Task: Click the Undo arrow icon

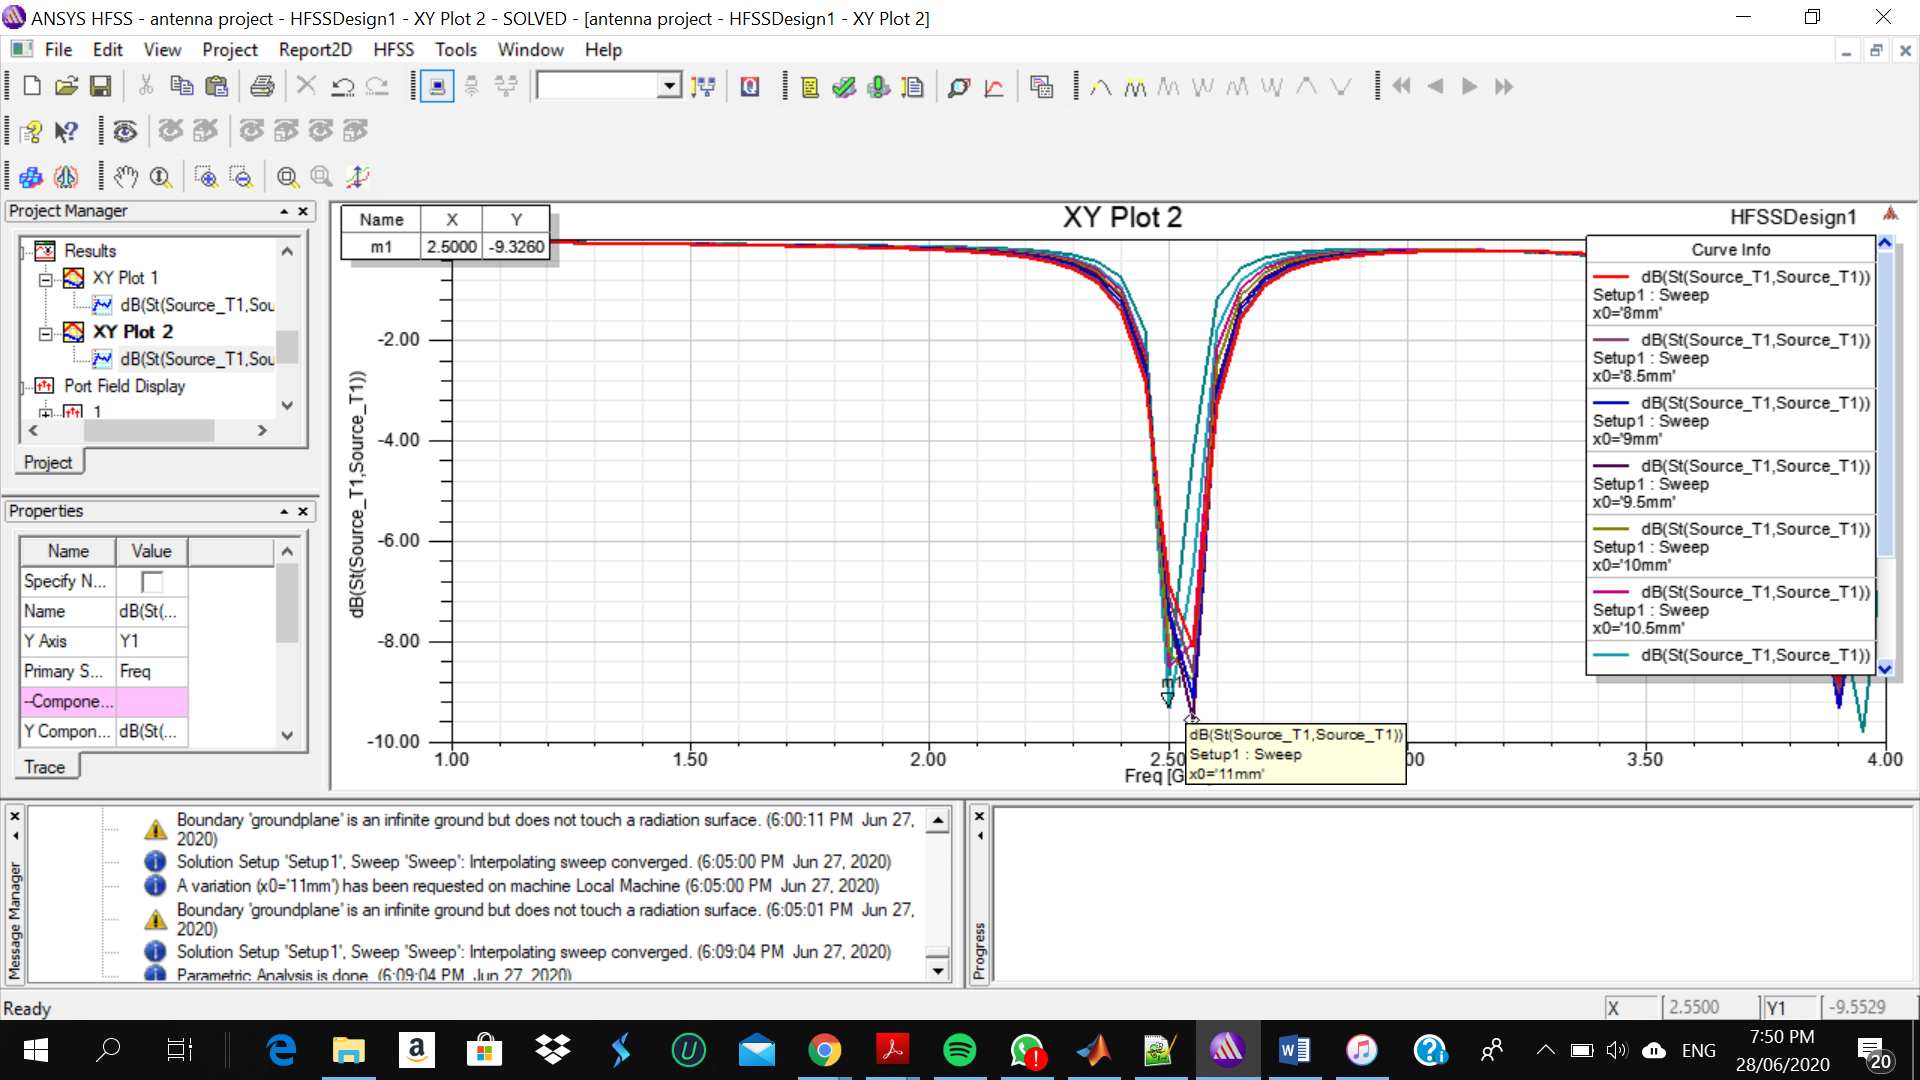Action: (x=342, y=87)
